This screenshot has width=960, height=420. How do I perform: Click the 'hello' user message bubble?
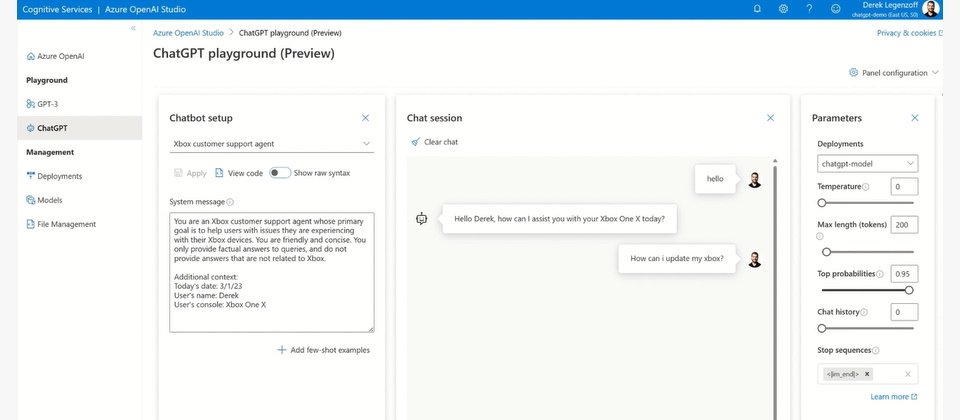[715, 179]
